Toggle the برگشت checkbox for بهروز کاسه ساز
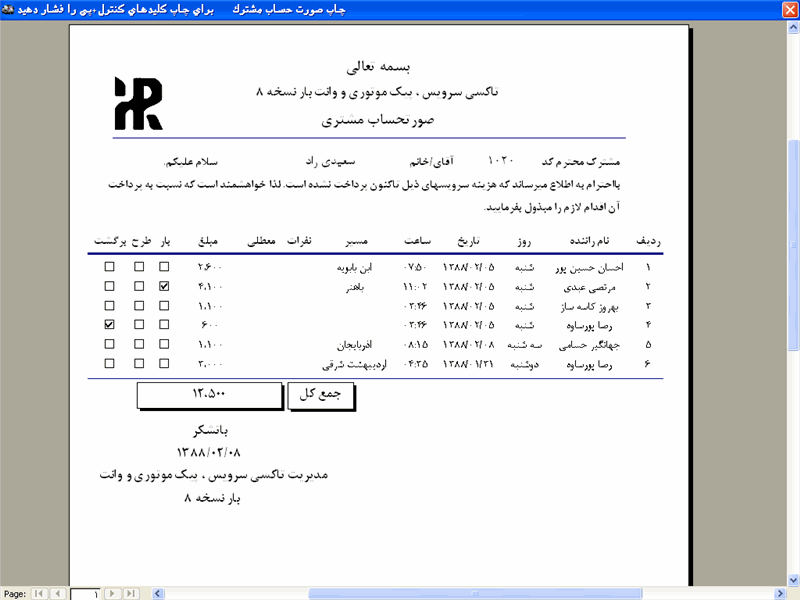 pyautogui.click(x=109, y=306)
